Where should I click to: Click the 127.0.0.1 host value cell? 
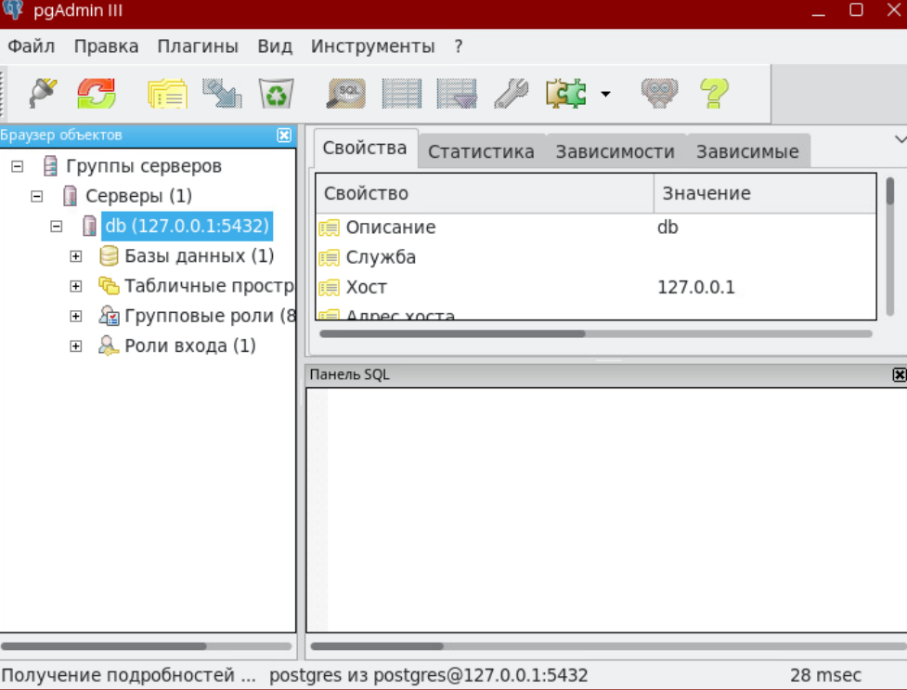[x=696, y=287]
